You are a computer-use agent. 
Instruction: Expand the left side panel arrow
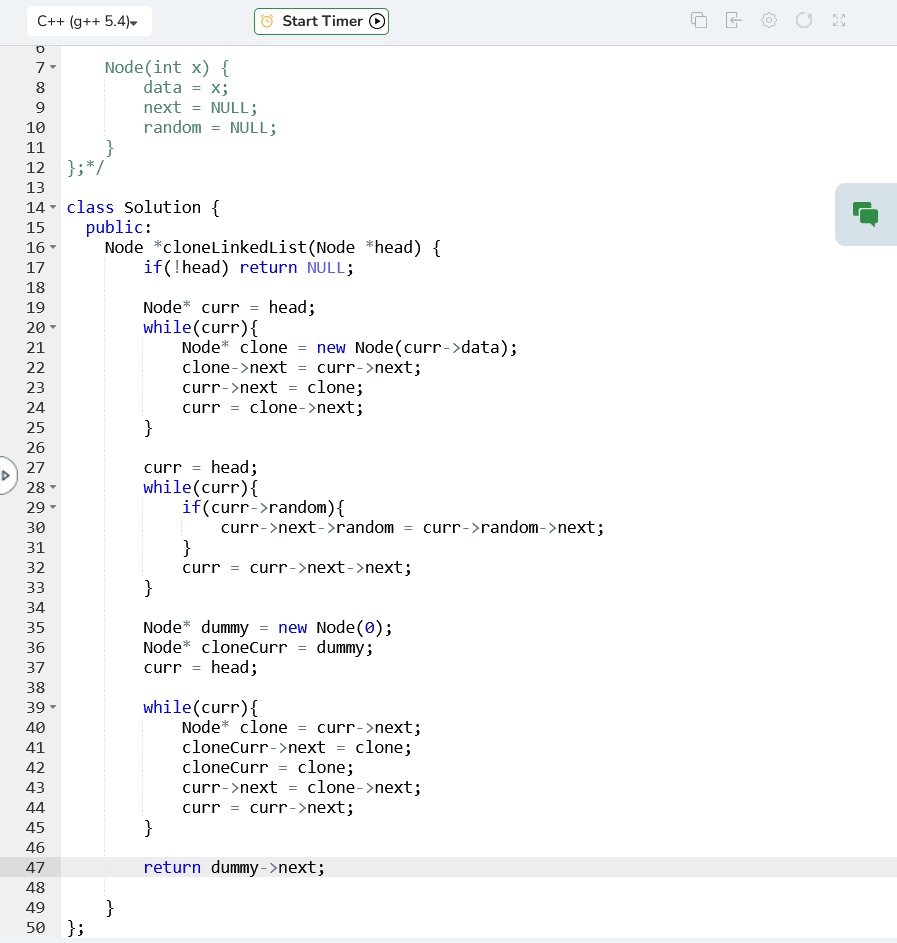[x=6, y=476]
